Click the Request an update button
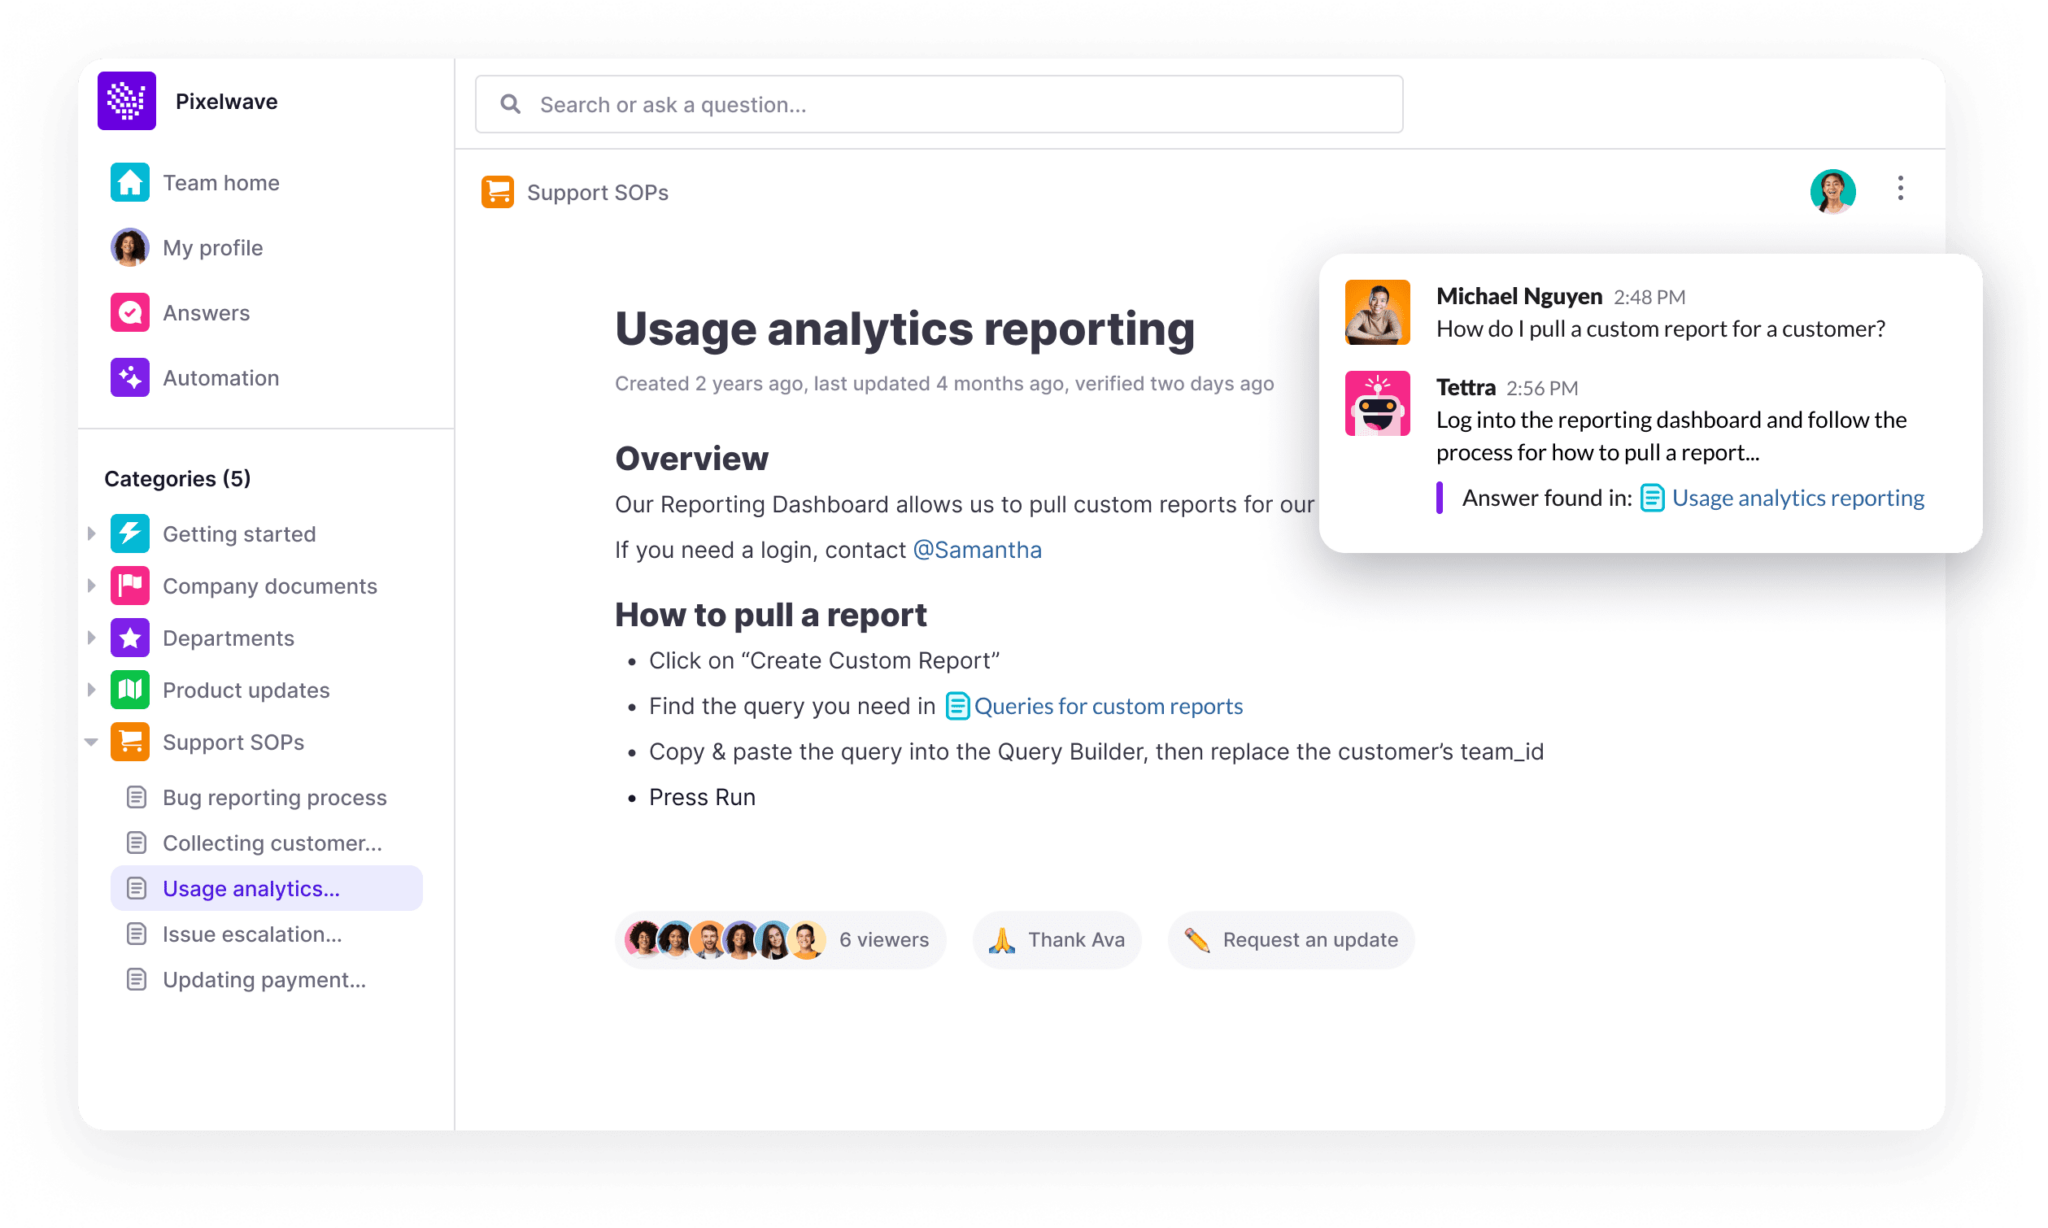 (x=1290, y=939)
